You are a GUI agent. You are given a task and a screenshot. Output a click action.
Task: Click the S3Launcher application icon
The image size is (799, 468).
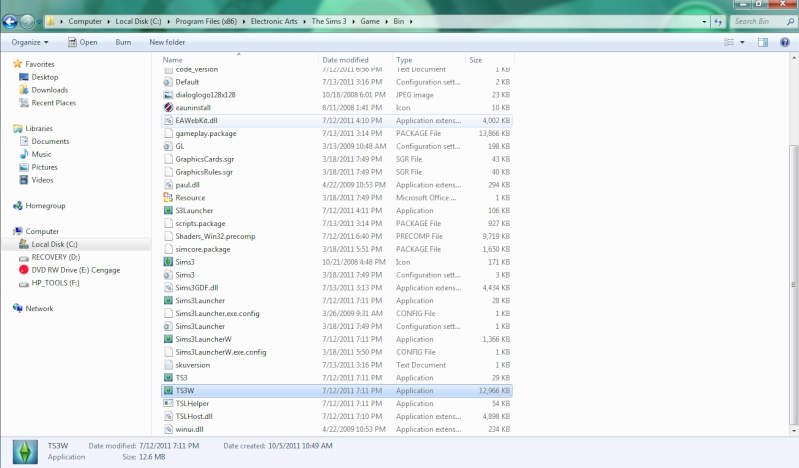click(x=168, y=211)
